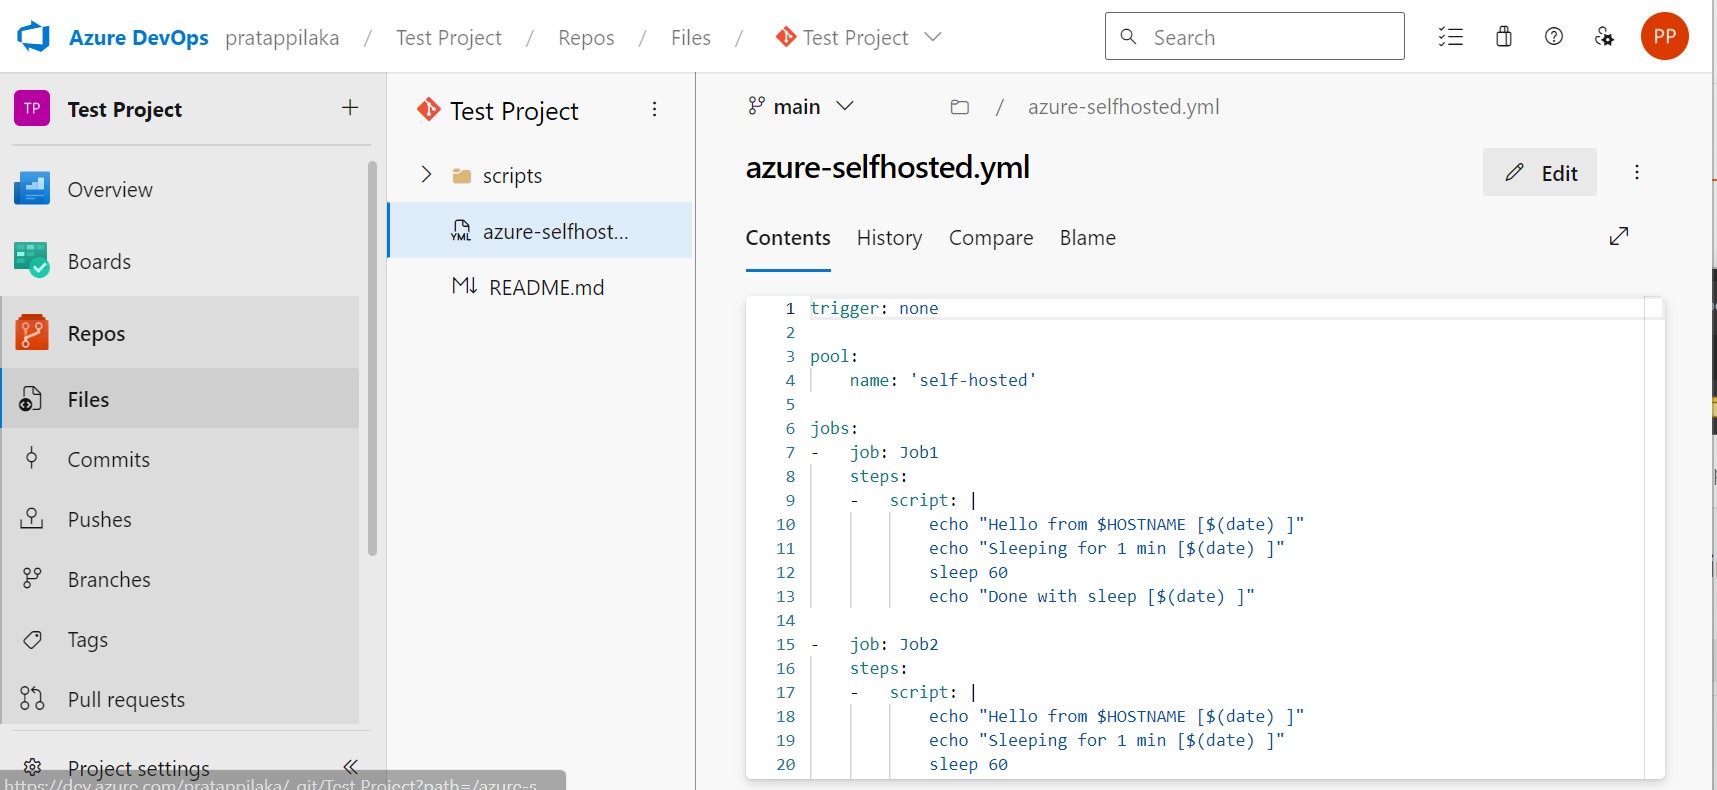1717x790 pixels.
Task: Open Commits in the Repos sidebar
Action: click(x=108, y=460)
